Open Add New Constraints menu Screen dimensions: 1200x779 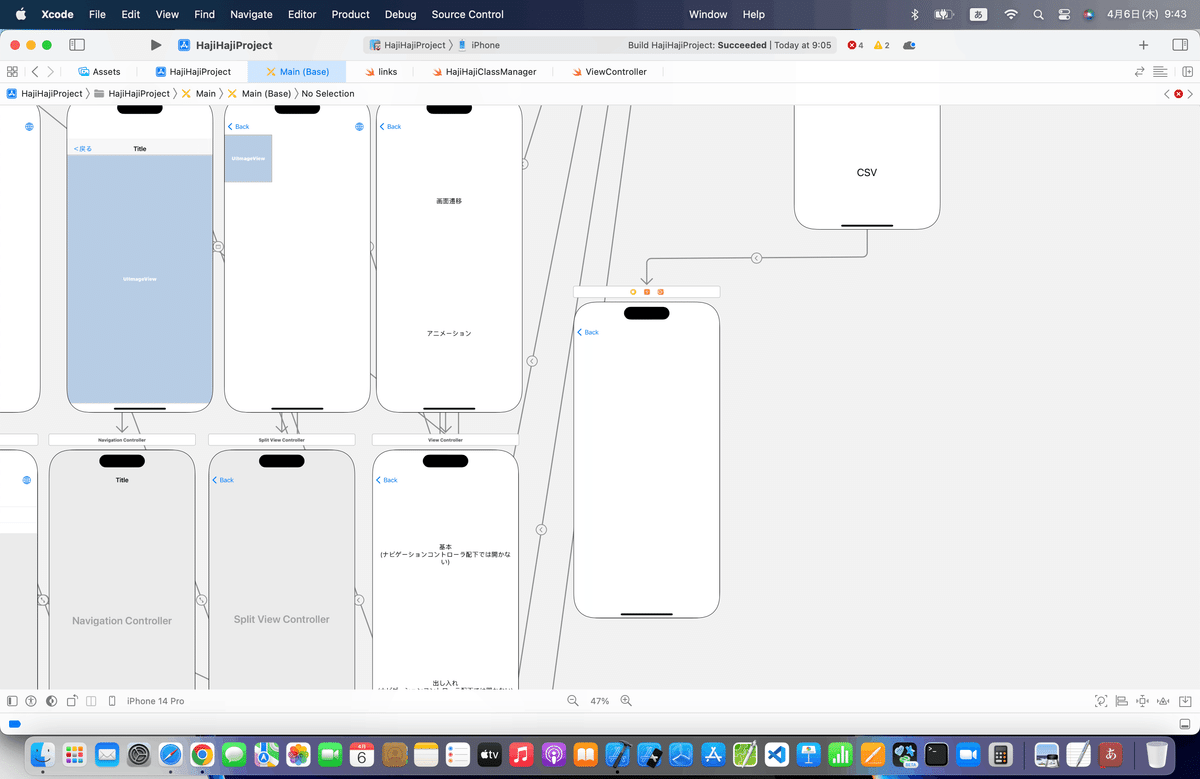tap(1143, 701)
